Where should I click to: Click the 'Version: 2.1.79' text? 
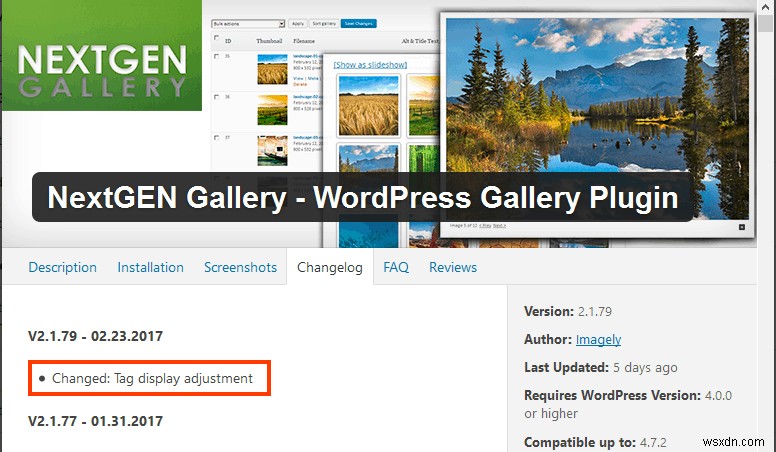(568, 311)
